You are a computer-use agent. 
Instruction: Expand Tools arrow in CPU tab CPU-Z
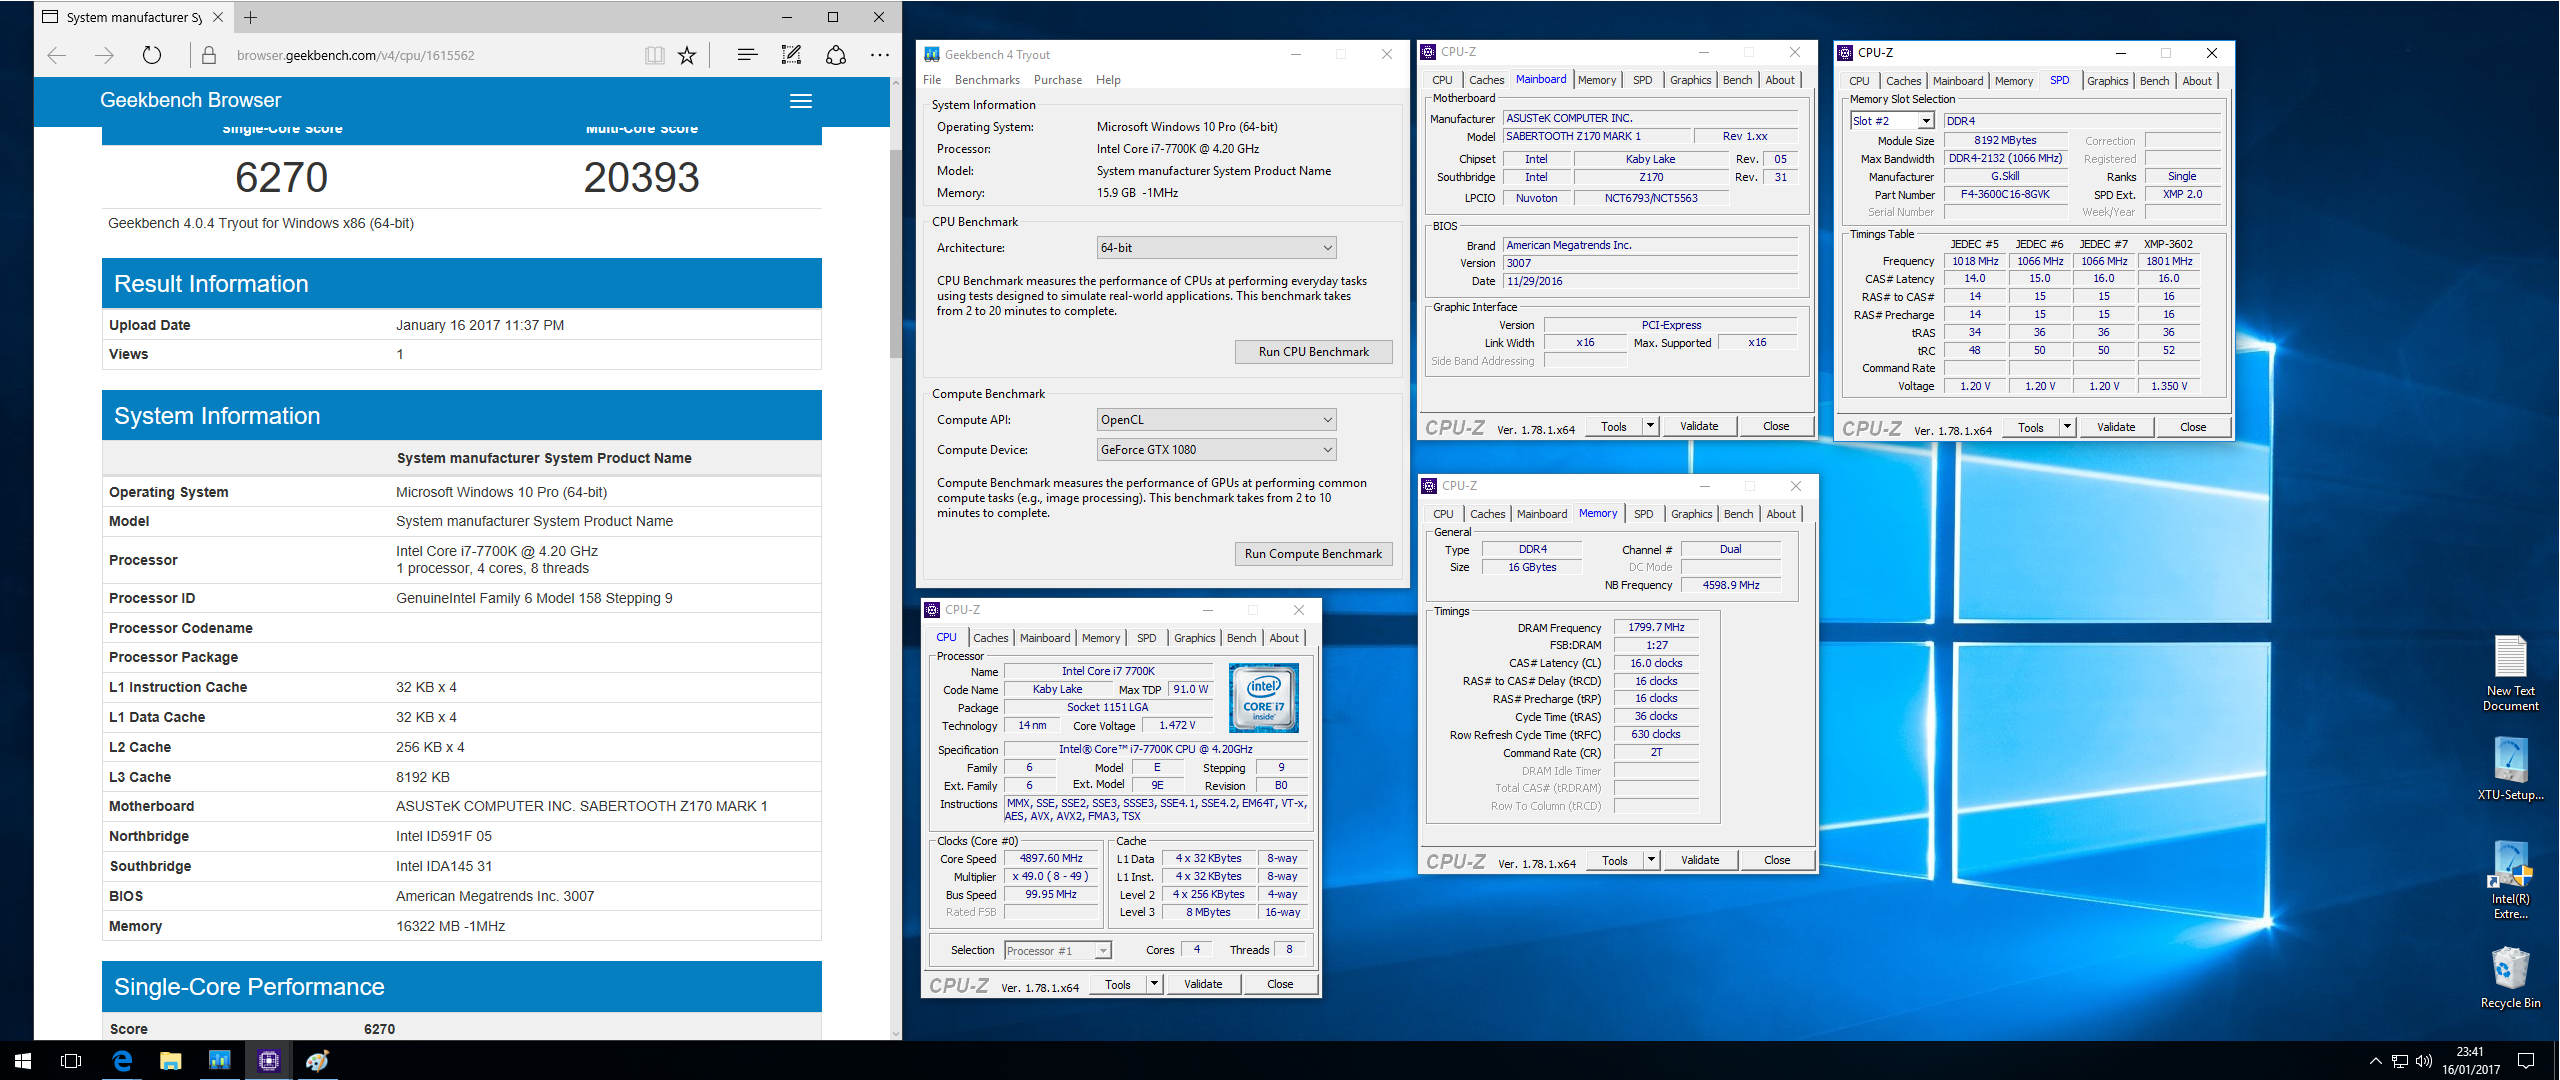pyautogui.click(x=1153, y=984)
